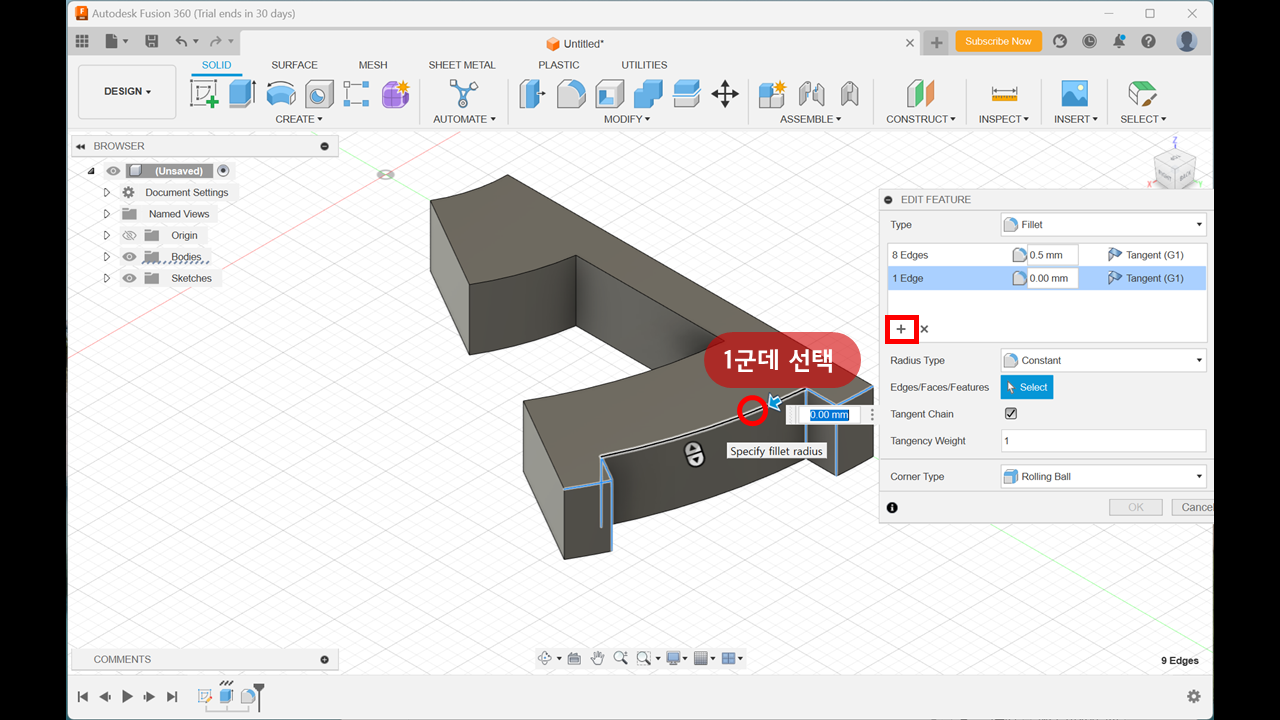Open the Radius Type Constant dropdown
The height and width of the screenshot is (720, 1280).
[x=1103, y=360]
